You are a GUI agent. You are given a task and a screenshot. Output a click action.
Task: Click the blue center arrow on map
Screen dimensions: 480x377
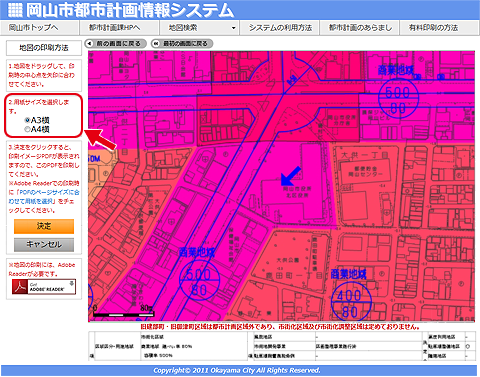click(x=291, y=176)
